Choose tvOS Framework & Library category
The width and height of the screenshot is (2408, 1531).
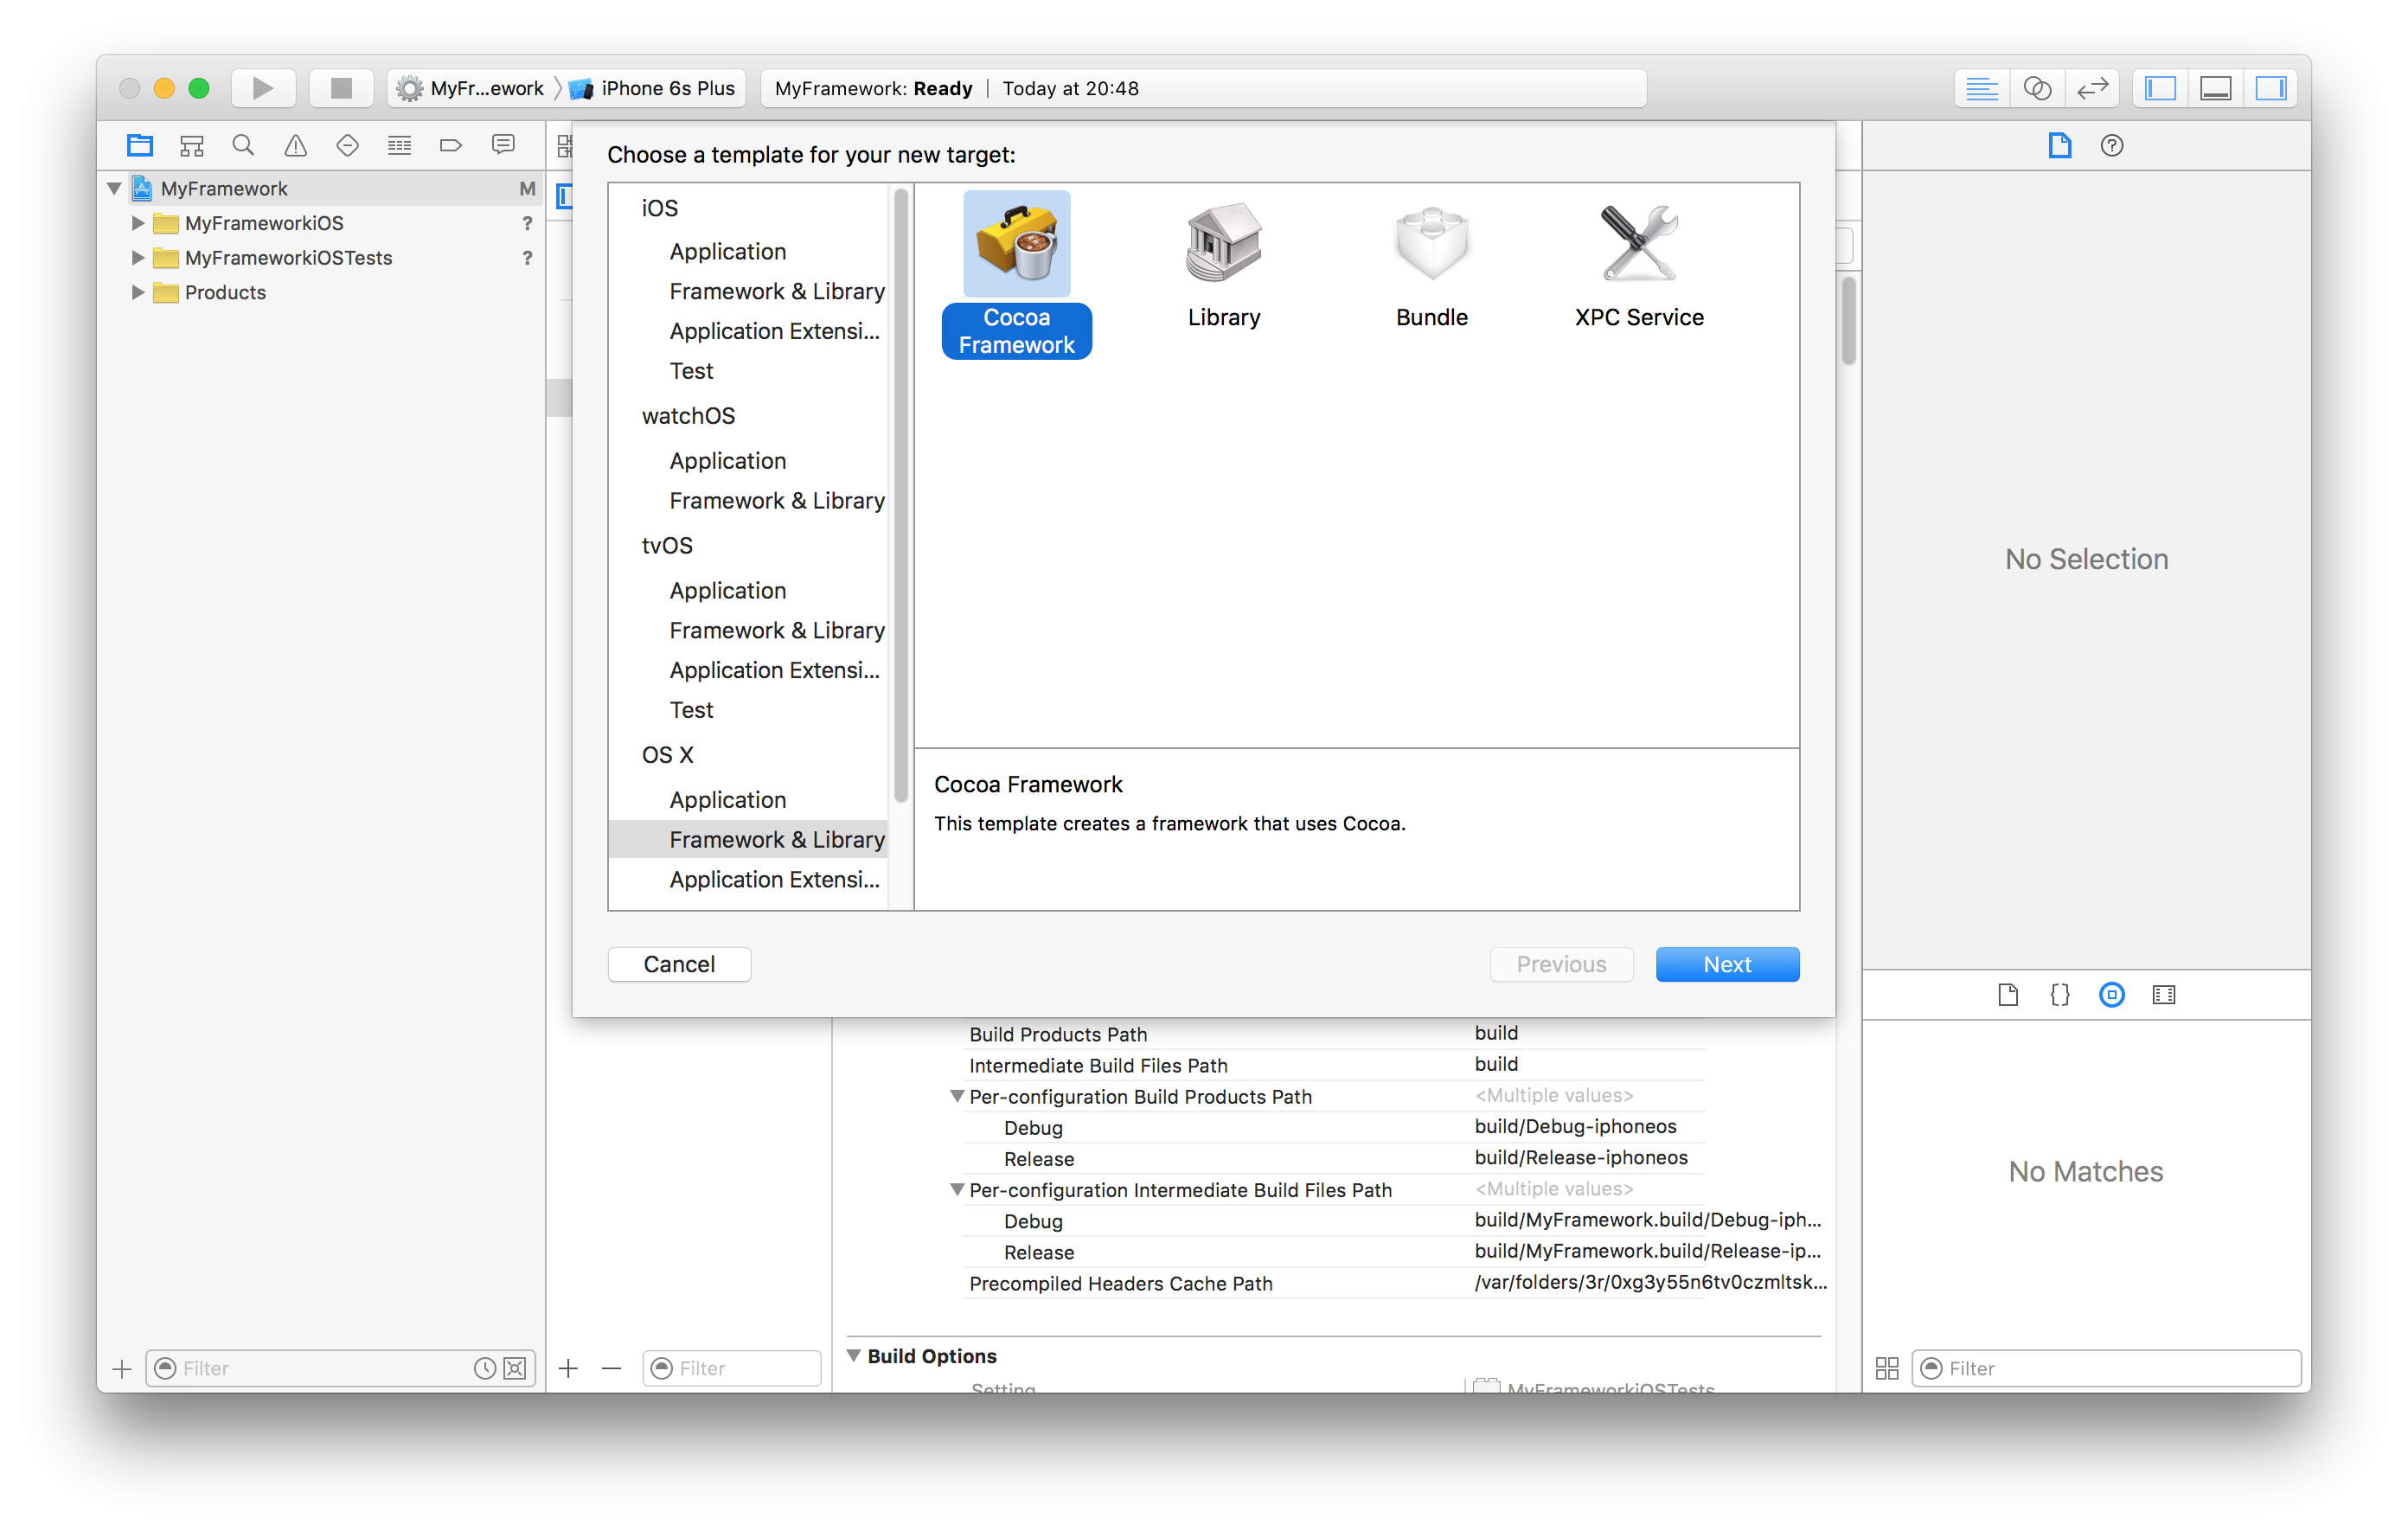(776, 631)
